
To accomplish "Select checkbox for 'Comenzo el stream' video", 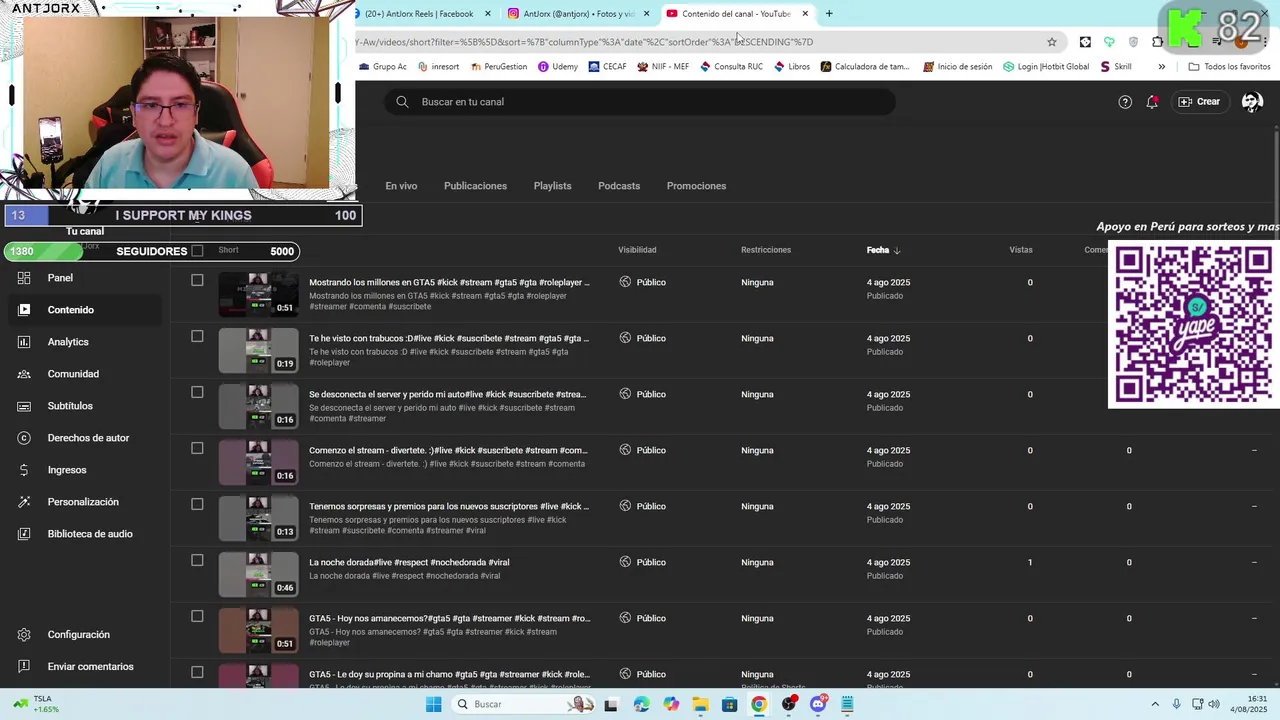I will click(197, 449).
